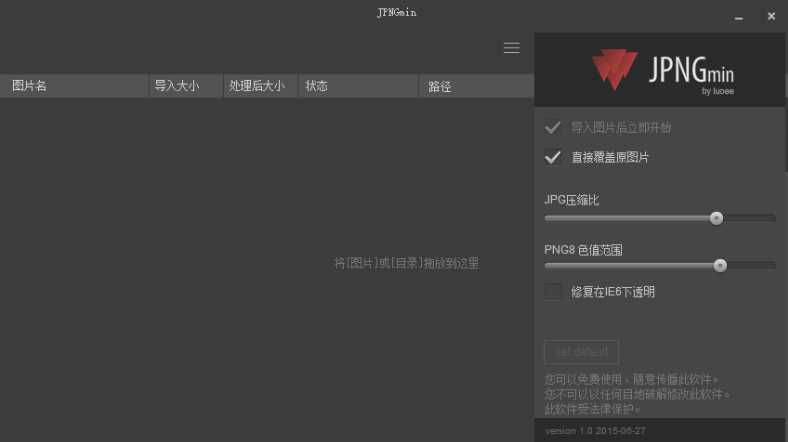Close the JPNGmin window

(771, 17)
